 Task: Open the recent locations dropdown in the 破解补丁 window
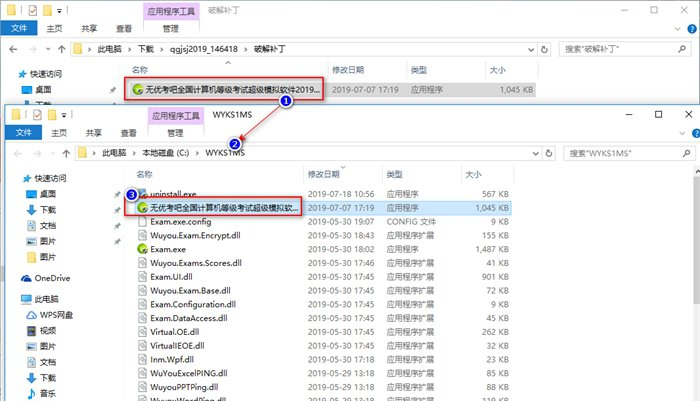(48, 49)
